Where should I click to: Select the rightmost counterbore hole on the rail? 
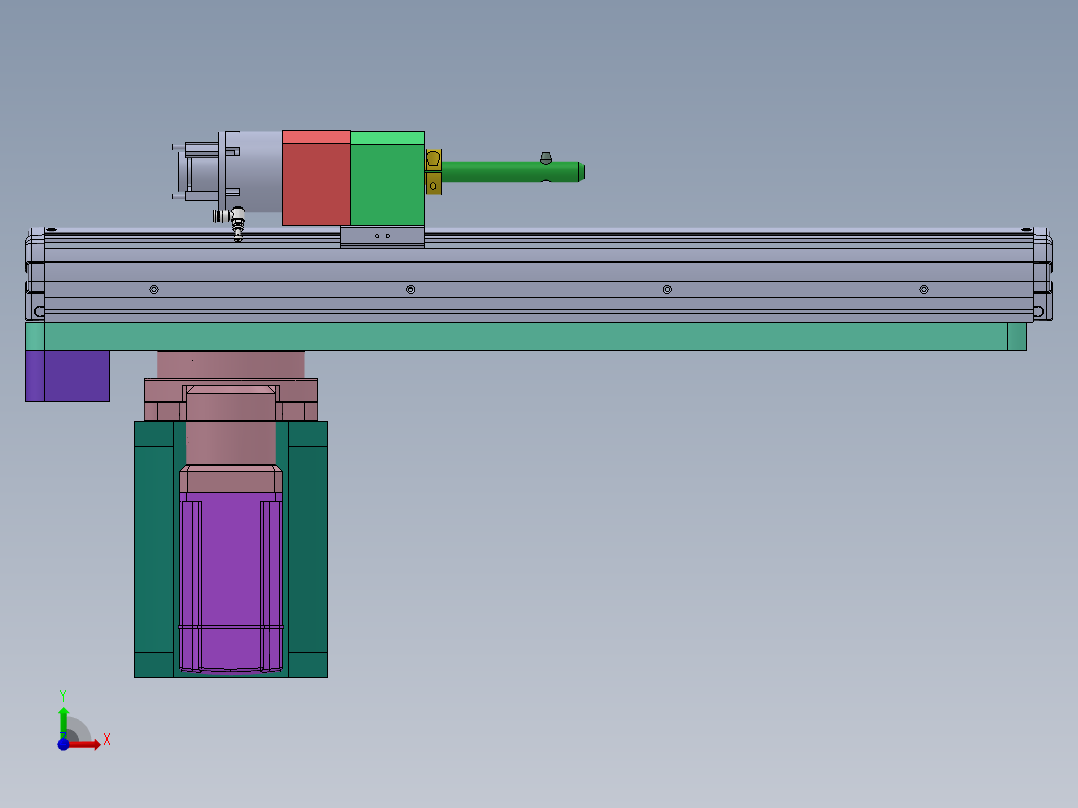pyautogui.click(x=924, y=290)
